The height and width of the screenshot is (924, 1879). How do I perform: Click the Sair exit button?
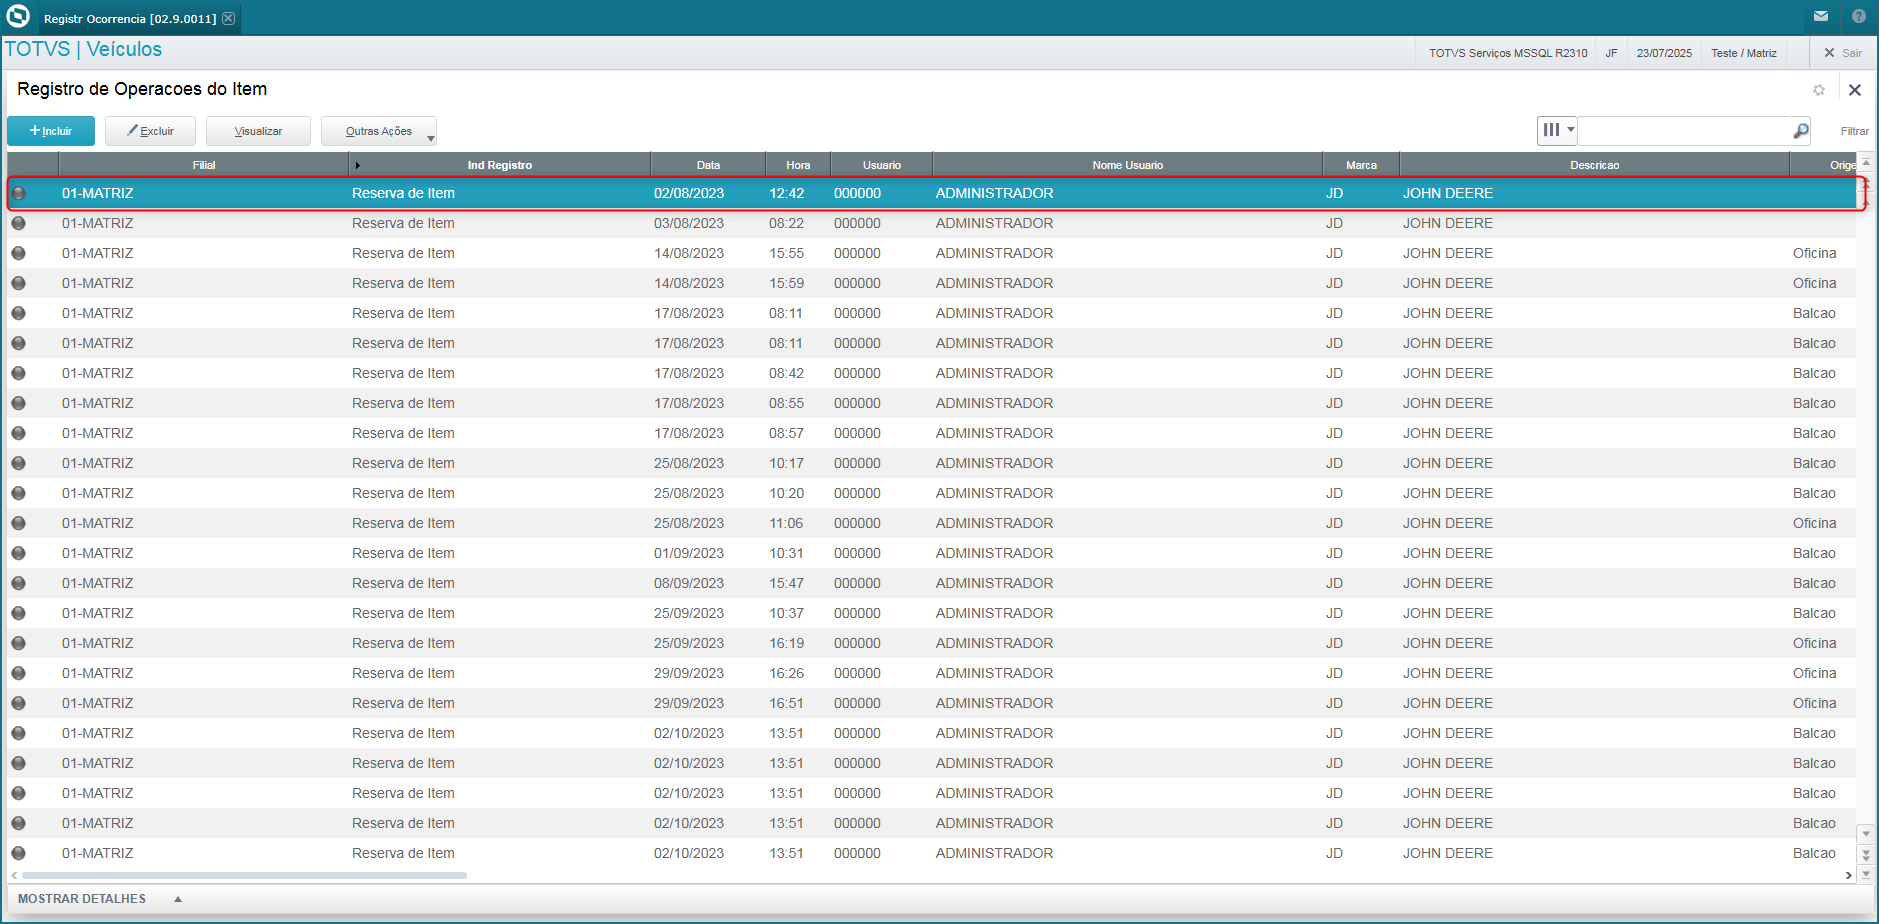(x=1843, y=53)
